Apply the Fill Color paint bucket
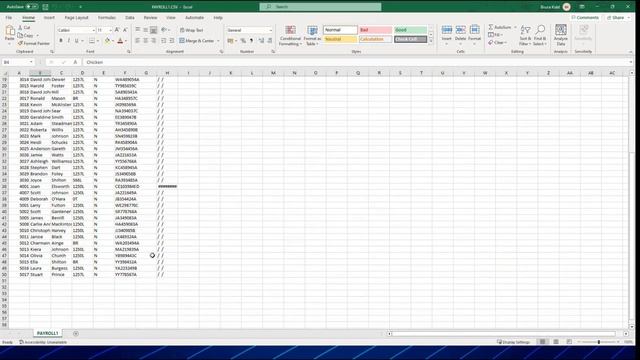The height and width of the screenshot is (360, 640). point(107,41)
